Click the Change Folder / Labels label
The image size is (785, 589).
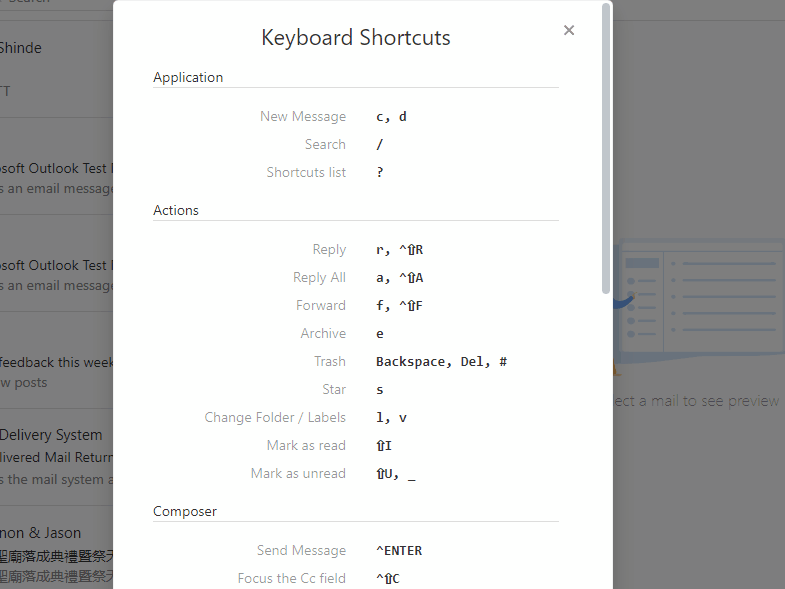pyautogui.click(x=275, y=417)
